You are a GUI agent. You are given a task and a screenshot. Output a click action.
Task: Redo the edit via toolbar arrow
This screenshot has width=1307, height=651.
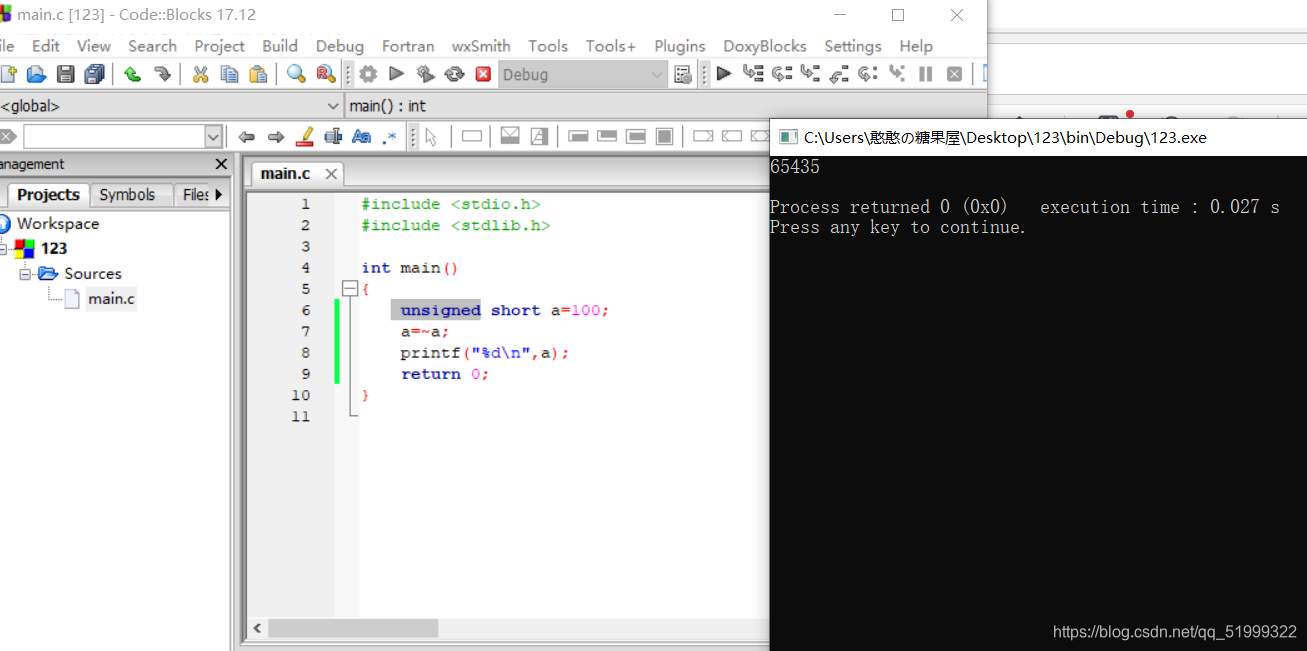pos(162,74)
